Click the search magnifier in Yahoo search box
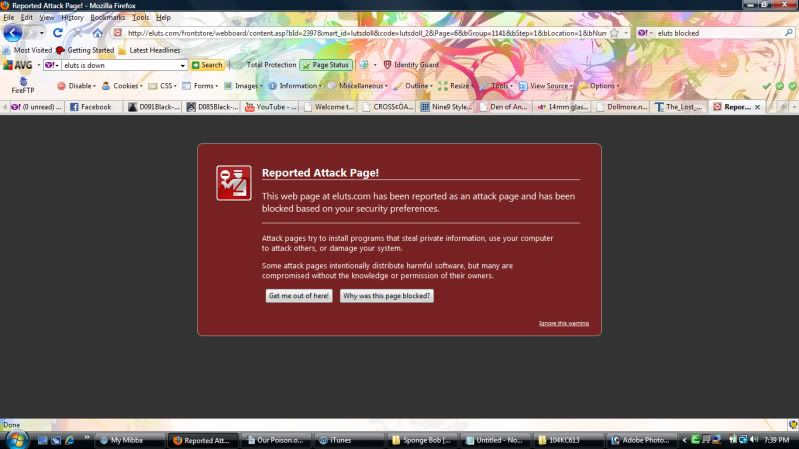 pyautogui.click(x=788, y=33)
